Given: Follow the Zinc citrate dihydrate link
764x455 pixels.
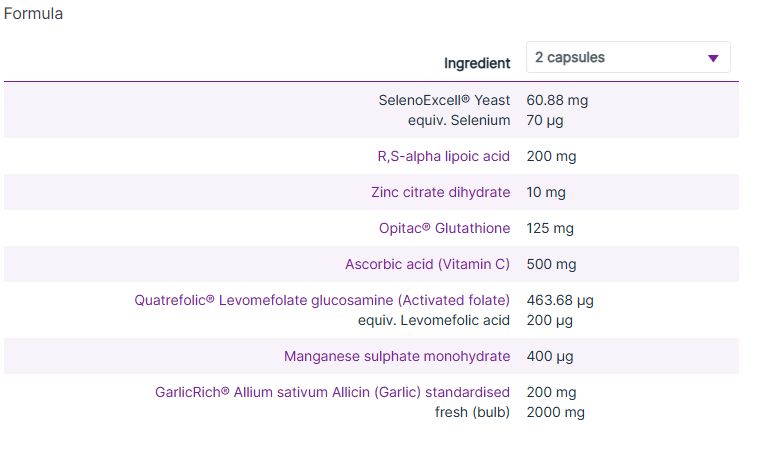Looking at the screenshot, I should (x=440, y=192).
